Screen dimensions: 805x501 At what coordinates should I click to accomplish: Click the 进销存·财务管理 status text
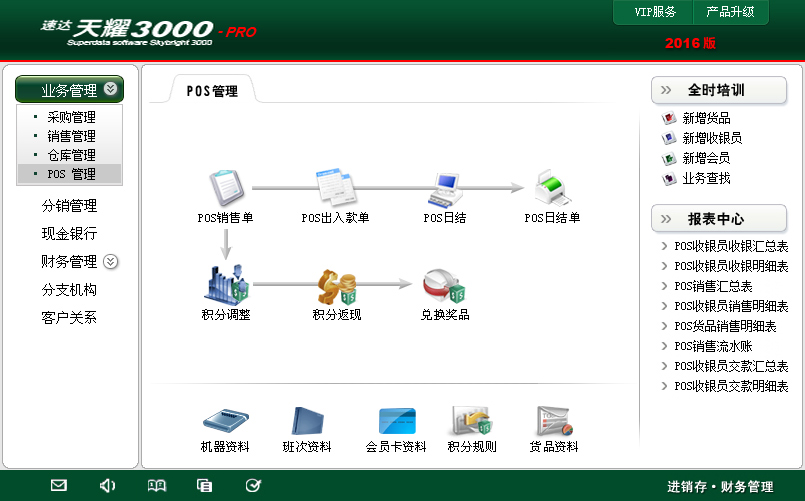720,486
